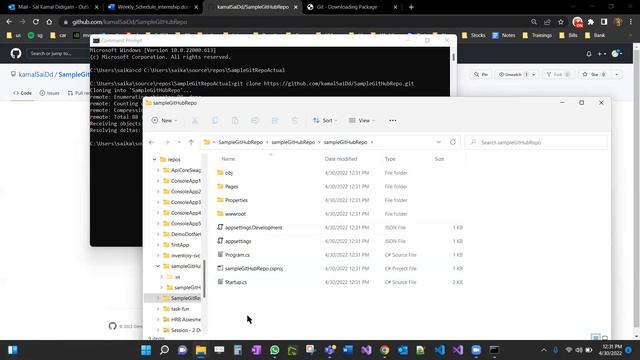Open the GitHub Issues tab
This screenshot has height=360, width=640.
coord(49,93)
